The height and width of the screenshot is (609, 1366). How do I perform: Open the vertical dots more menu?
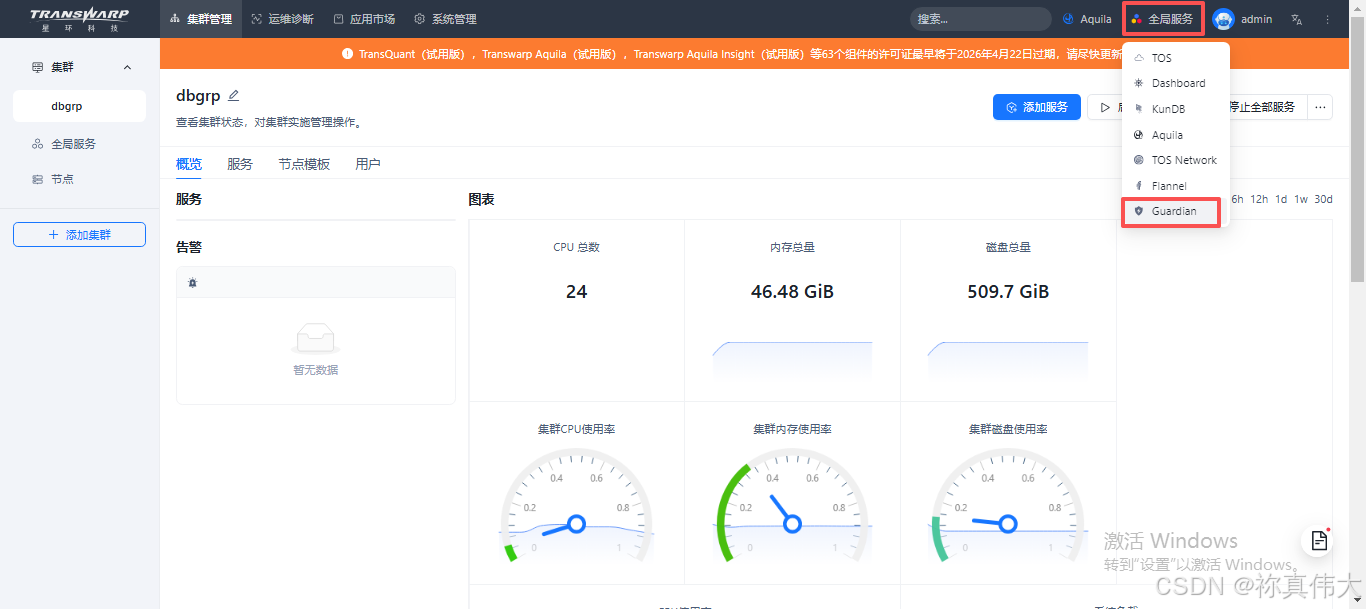point(1327,19)
